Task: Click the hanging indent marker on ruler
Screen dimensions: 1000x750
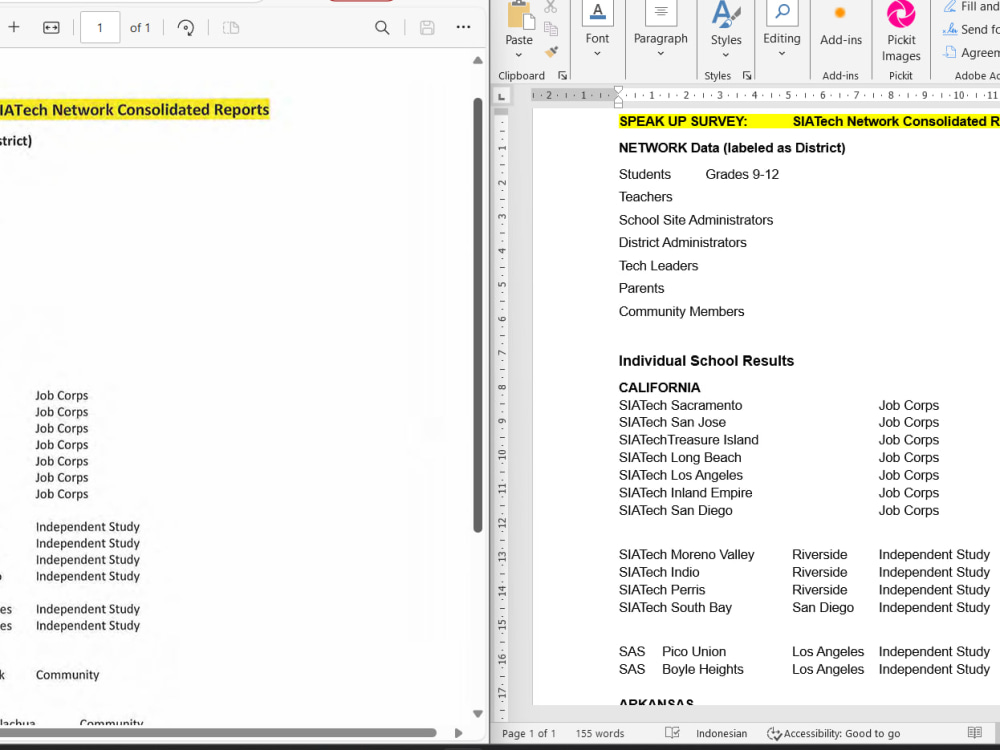Action: (618, 98)
